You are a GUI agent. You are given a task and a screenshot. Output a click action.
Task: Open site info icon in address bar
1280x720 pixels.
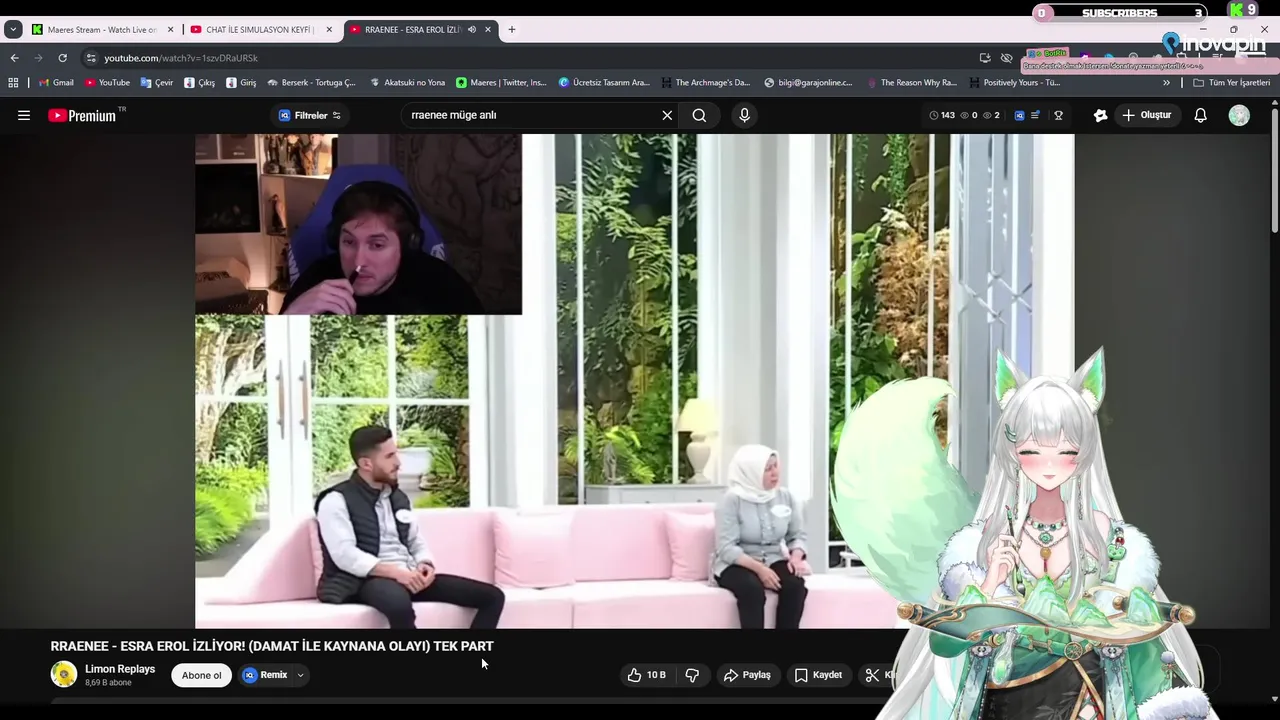(x=91, y=58)
